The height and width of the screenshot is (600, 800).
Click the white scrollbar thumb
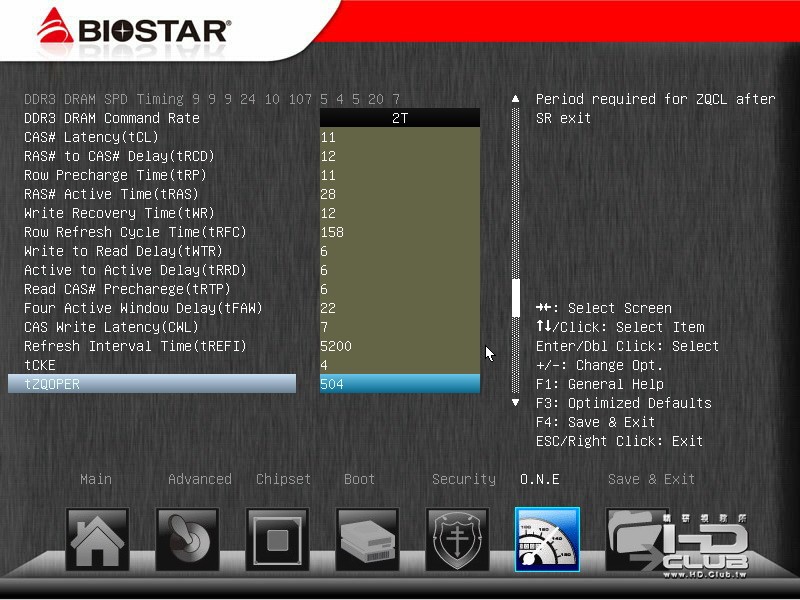tap(516, 298)
